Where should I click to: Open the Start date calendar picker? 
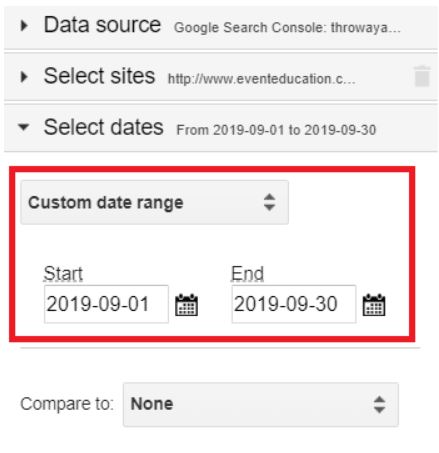click(x=186, y=304)
